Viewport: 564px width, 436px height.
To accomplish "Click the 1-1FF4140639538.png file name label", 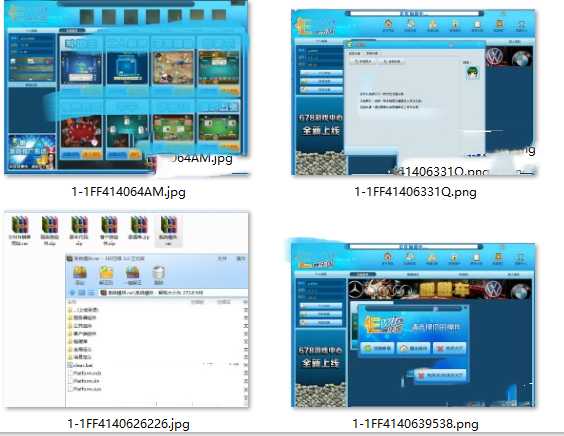I will [x=415, y=423].
